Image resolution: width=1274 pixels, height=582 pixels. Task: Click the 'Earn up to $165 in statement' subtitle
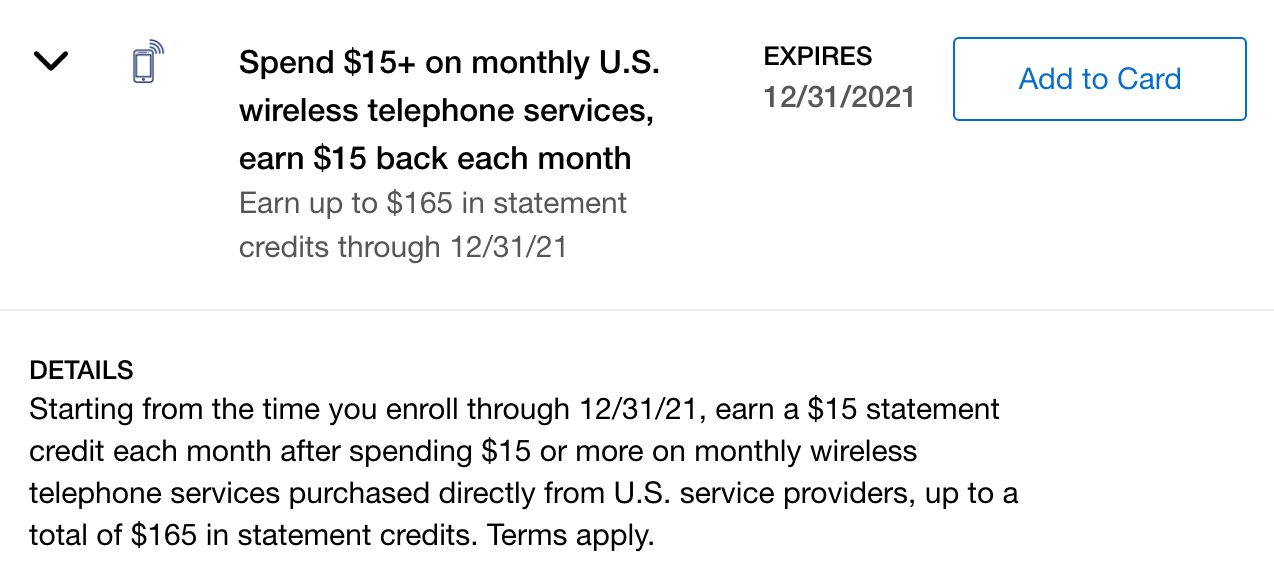[x=432, y=203]
